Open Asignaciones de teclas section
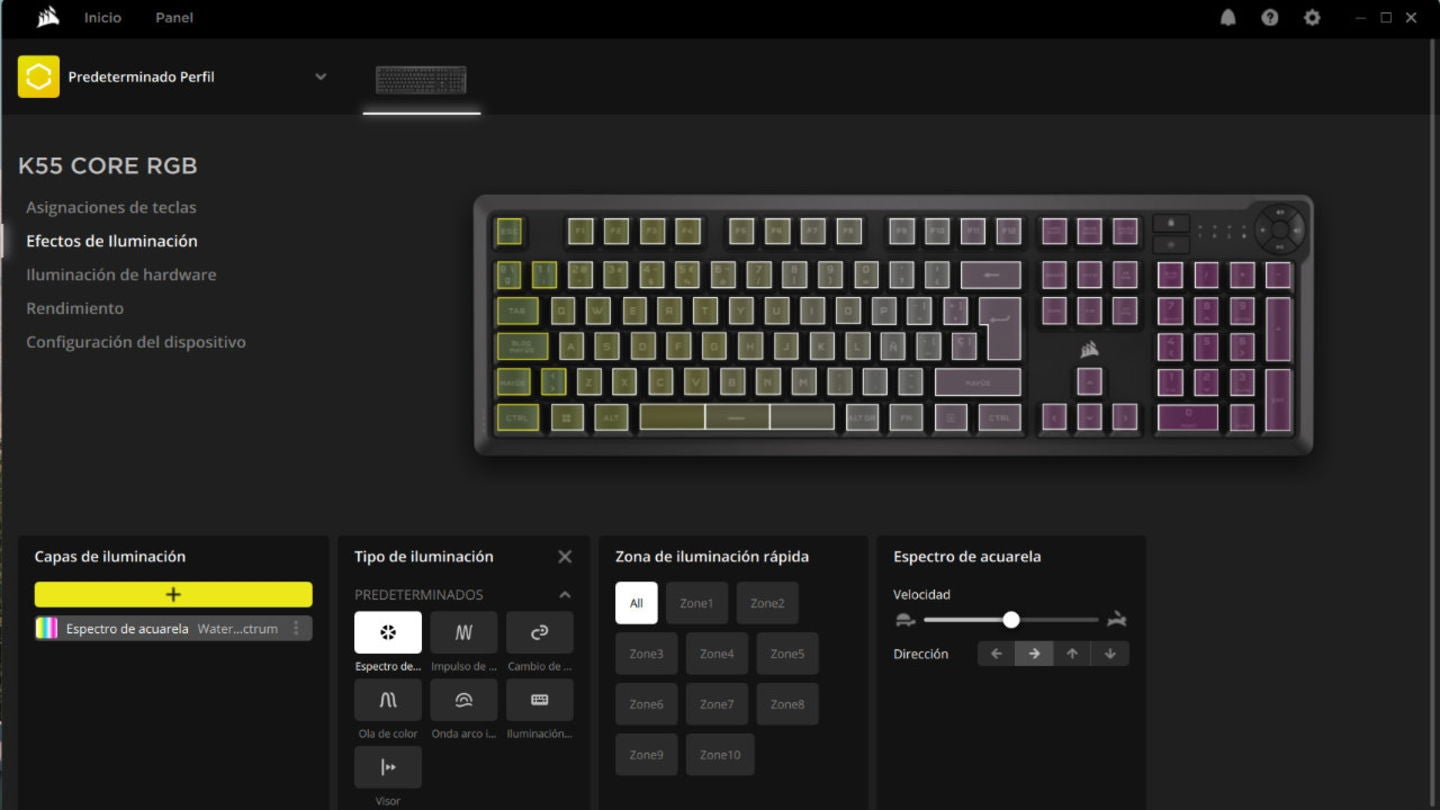This screenshot has height=810, width=1440. [111, 207]
